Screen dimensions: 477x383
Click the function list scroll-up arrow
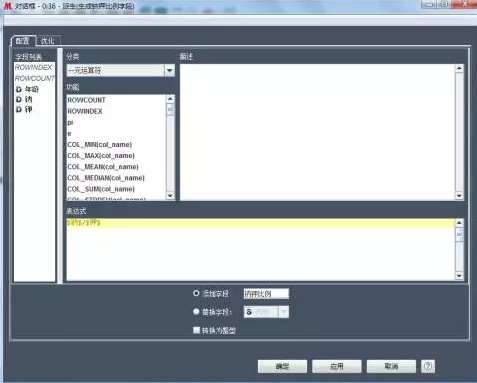170,99
